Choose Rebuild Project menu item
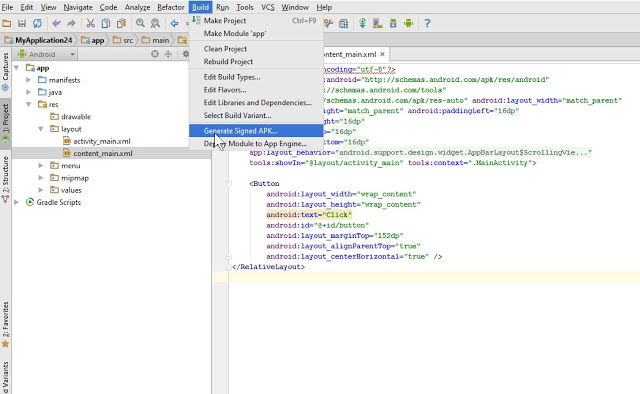This screenshot has width=640, height=394. tap(256, 62)
